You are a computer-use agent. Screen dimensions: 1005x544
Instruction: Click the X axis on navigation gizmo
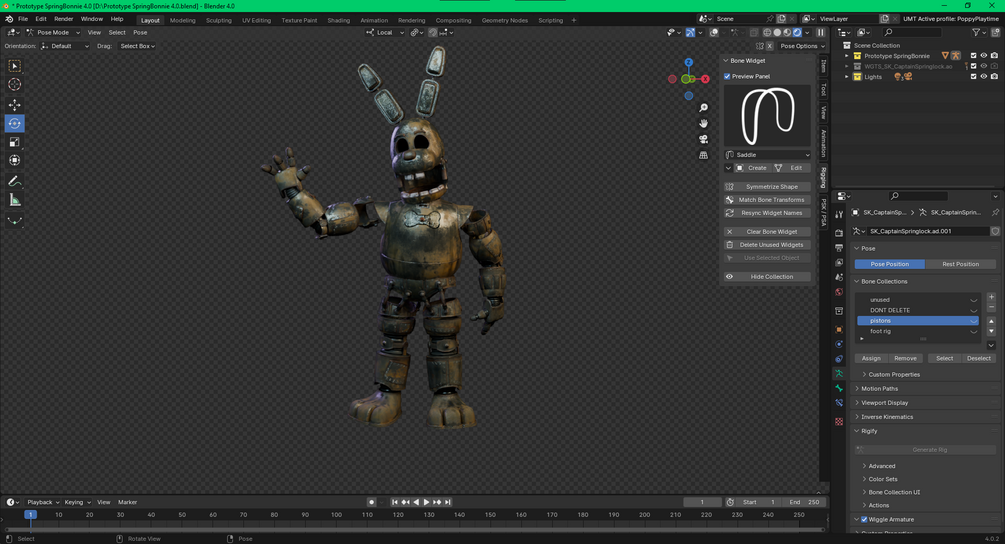tap(705, 79)
